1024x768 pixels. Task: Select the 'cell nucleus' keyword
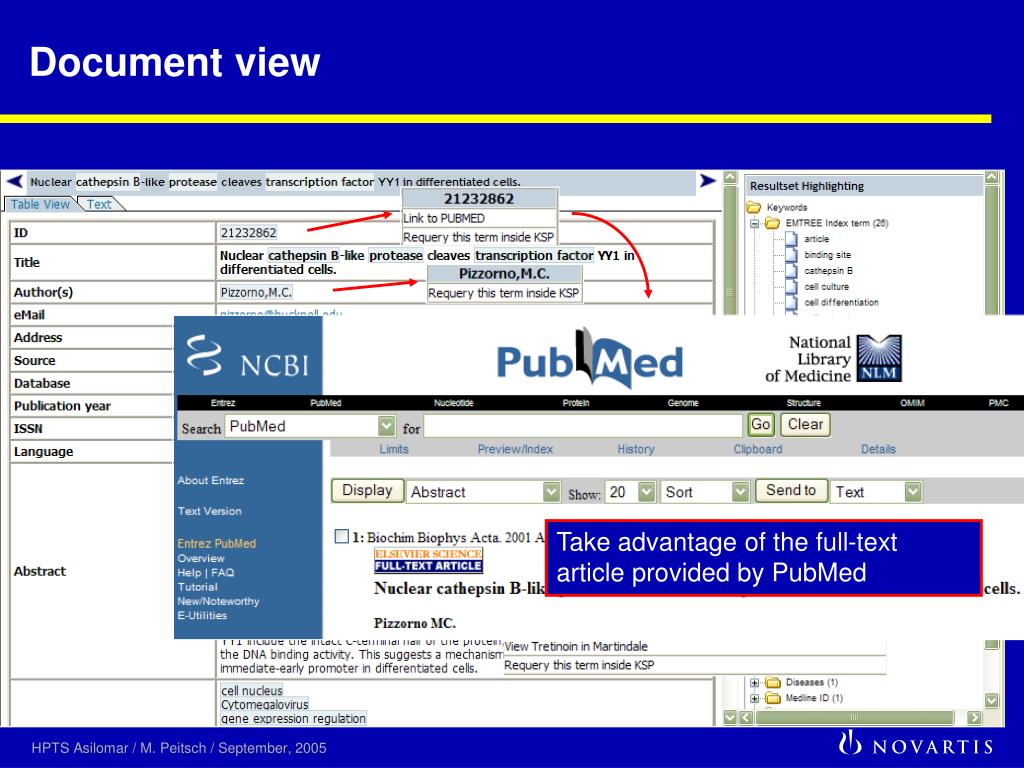tap(251, 690)
